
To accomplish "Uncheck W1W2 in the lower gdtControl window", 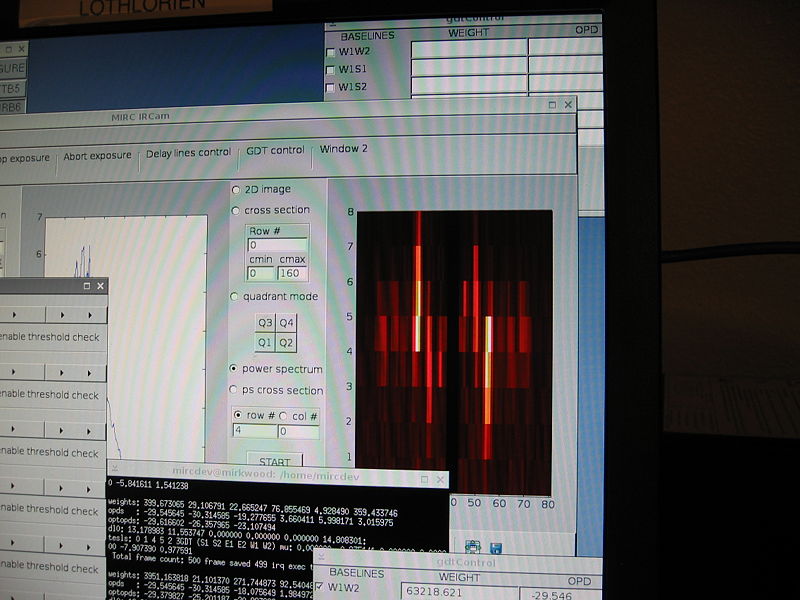I will [319, 587].
